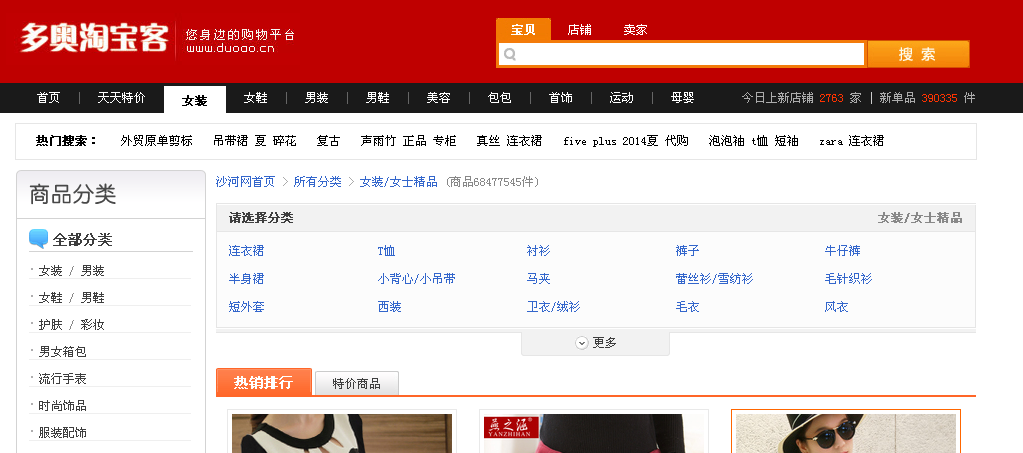Open the sunglasses hat product thumbnail
Screen dimensions: 1023x453
(845, 432)
